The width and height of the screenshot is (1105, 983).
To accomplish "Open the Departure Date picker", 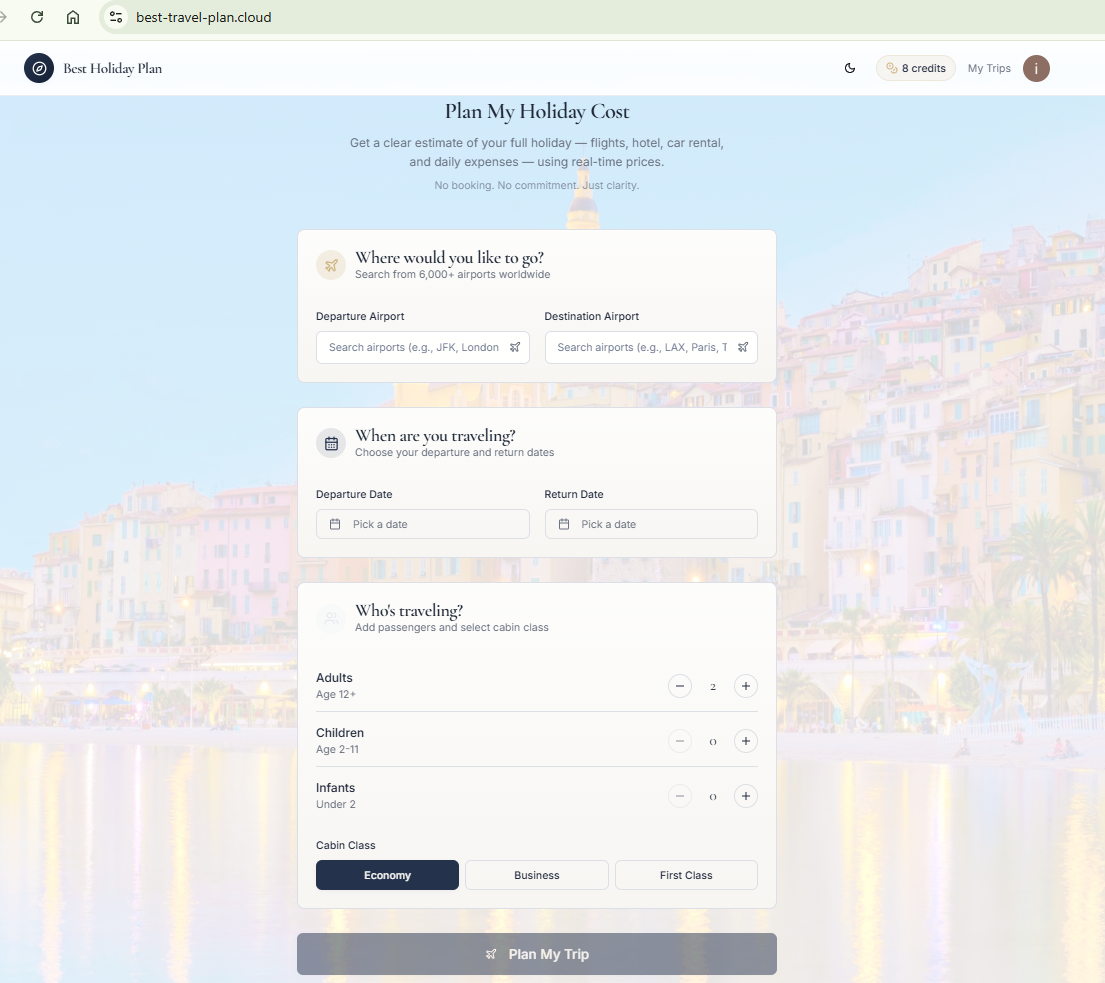I will pos(422,523).
